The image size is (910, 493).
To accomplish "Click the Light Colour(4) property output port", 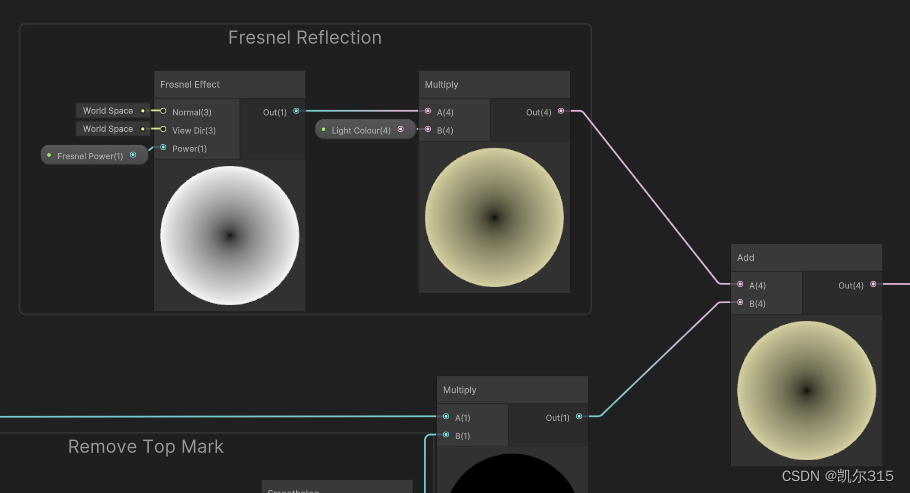I will [x=400, y=129].
